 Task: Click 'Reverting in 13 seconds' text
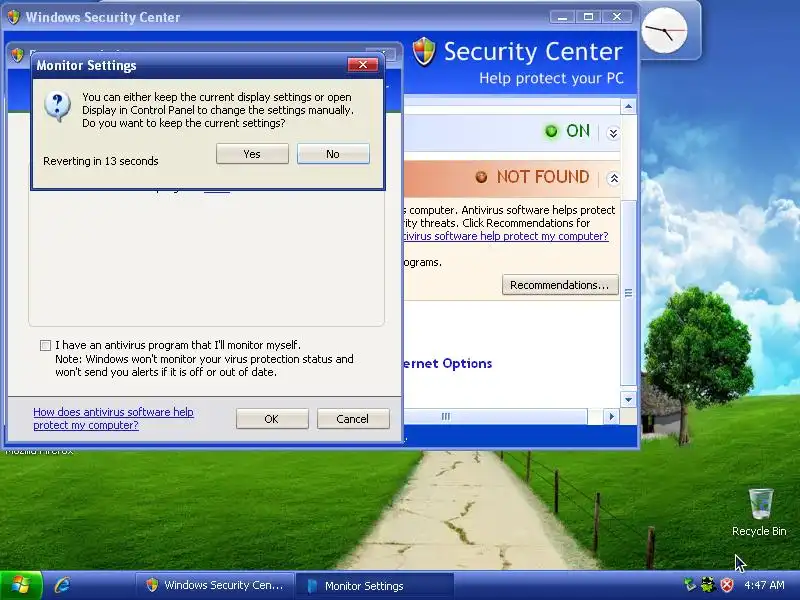click(101, 161)
